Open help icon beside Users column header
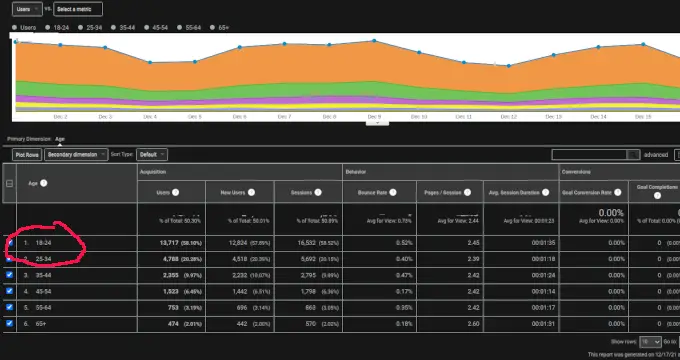This screenshot has width=680, height=360. pyautogui.click(x=175, y=192)
